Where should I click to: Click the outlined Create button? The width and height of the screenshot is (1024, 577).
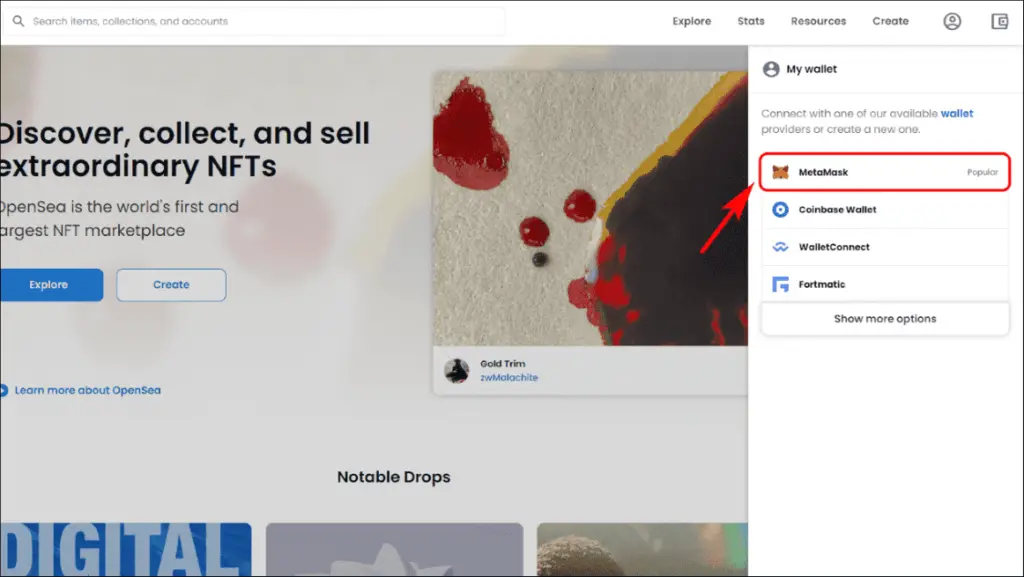pyautogui.click(x=171, y=285)
